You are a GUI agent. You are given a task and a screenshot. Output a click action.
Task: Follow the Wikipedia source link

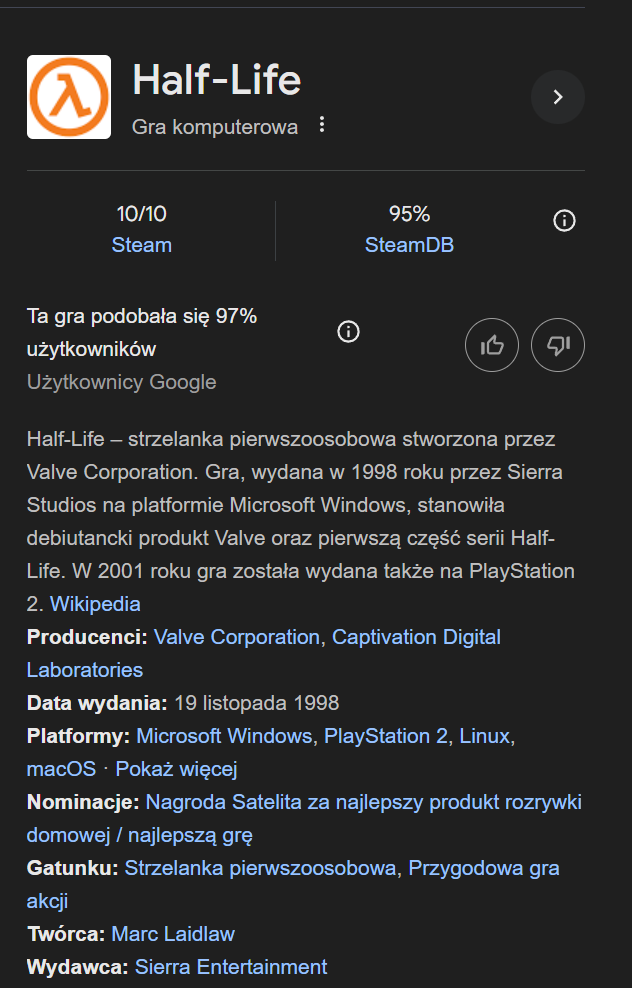click(x=95, y=604)
